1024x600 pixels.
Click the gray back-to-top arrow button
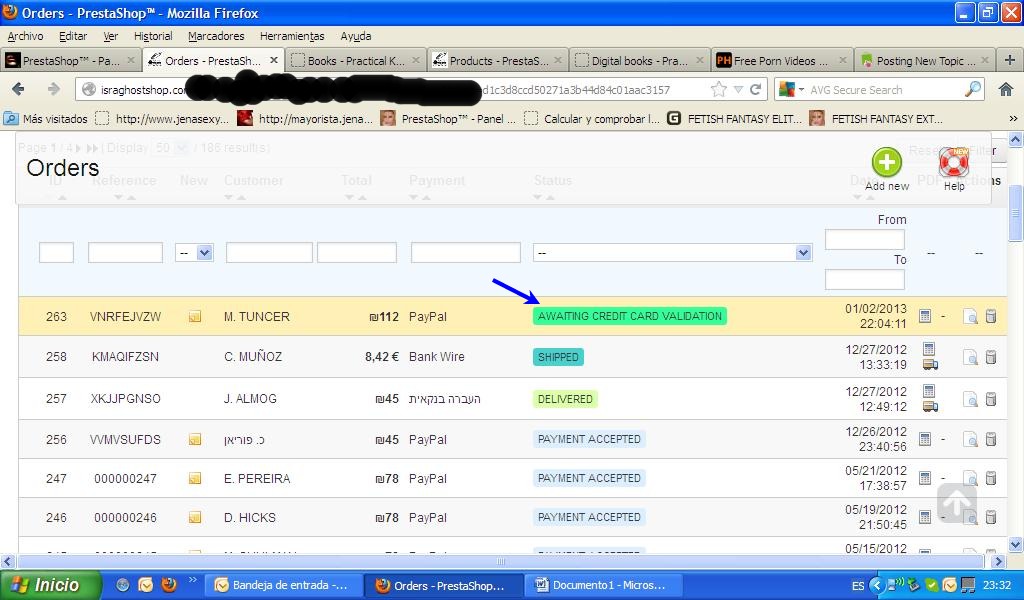pos(957,503)
